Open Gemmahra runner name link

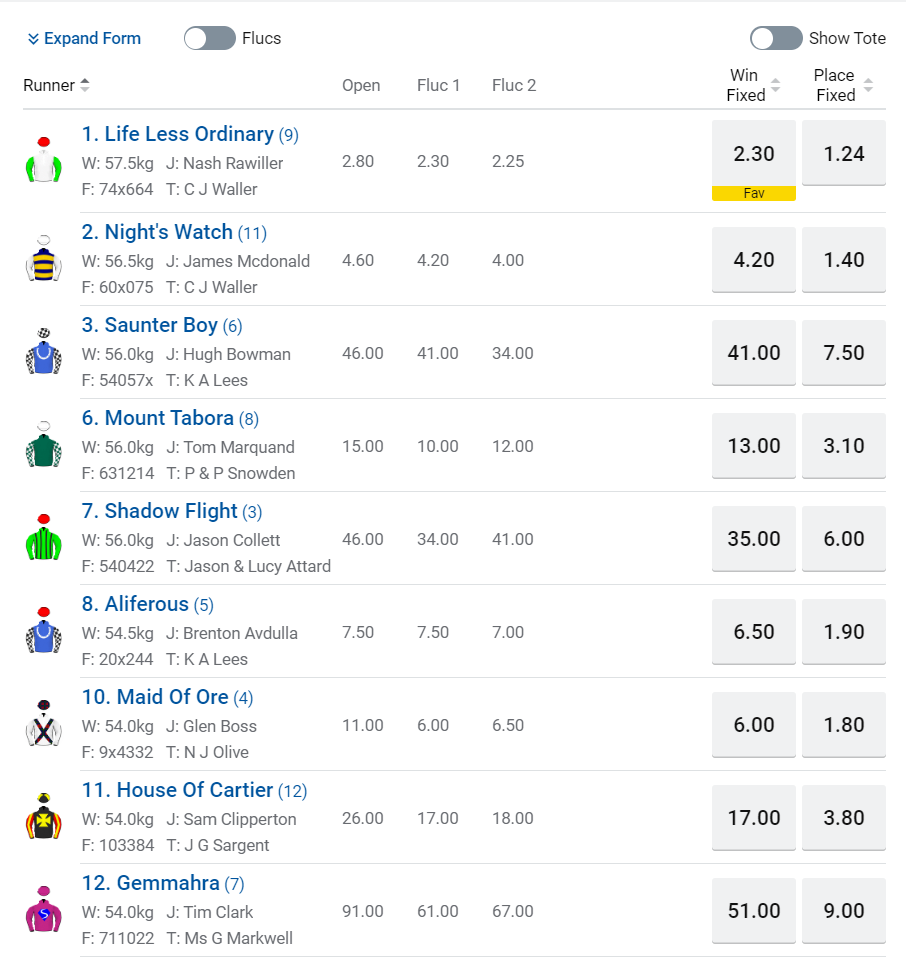[x=168, y=883]
